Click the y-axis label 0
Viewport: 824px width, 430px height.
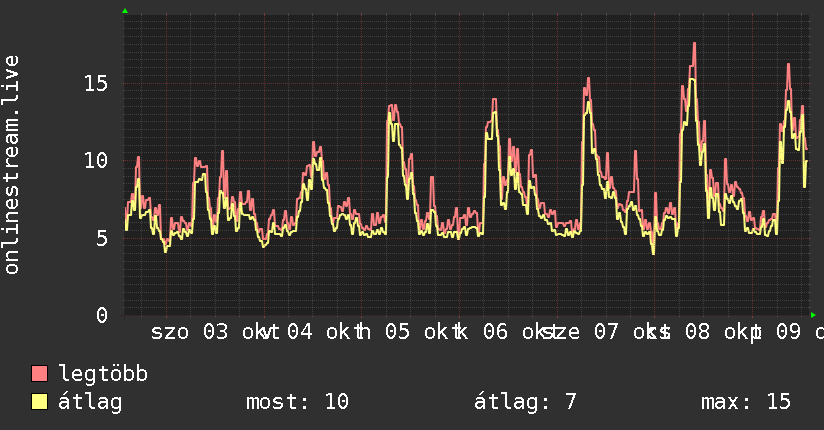pos(102,315)
